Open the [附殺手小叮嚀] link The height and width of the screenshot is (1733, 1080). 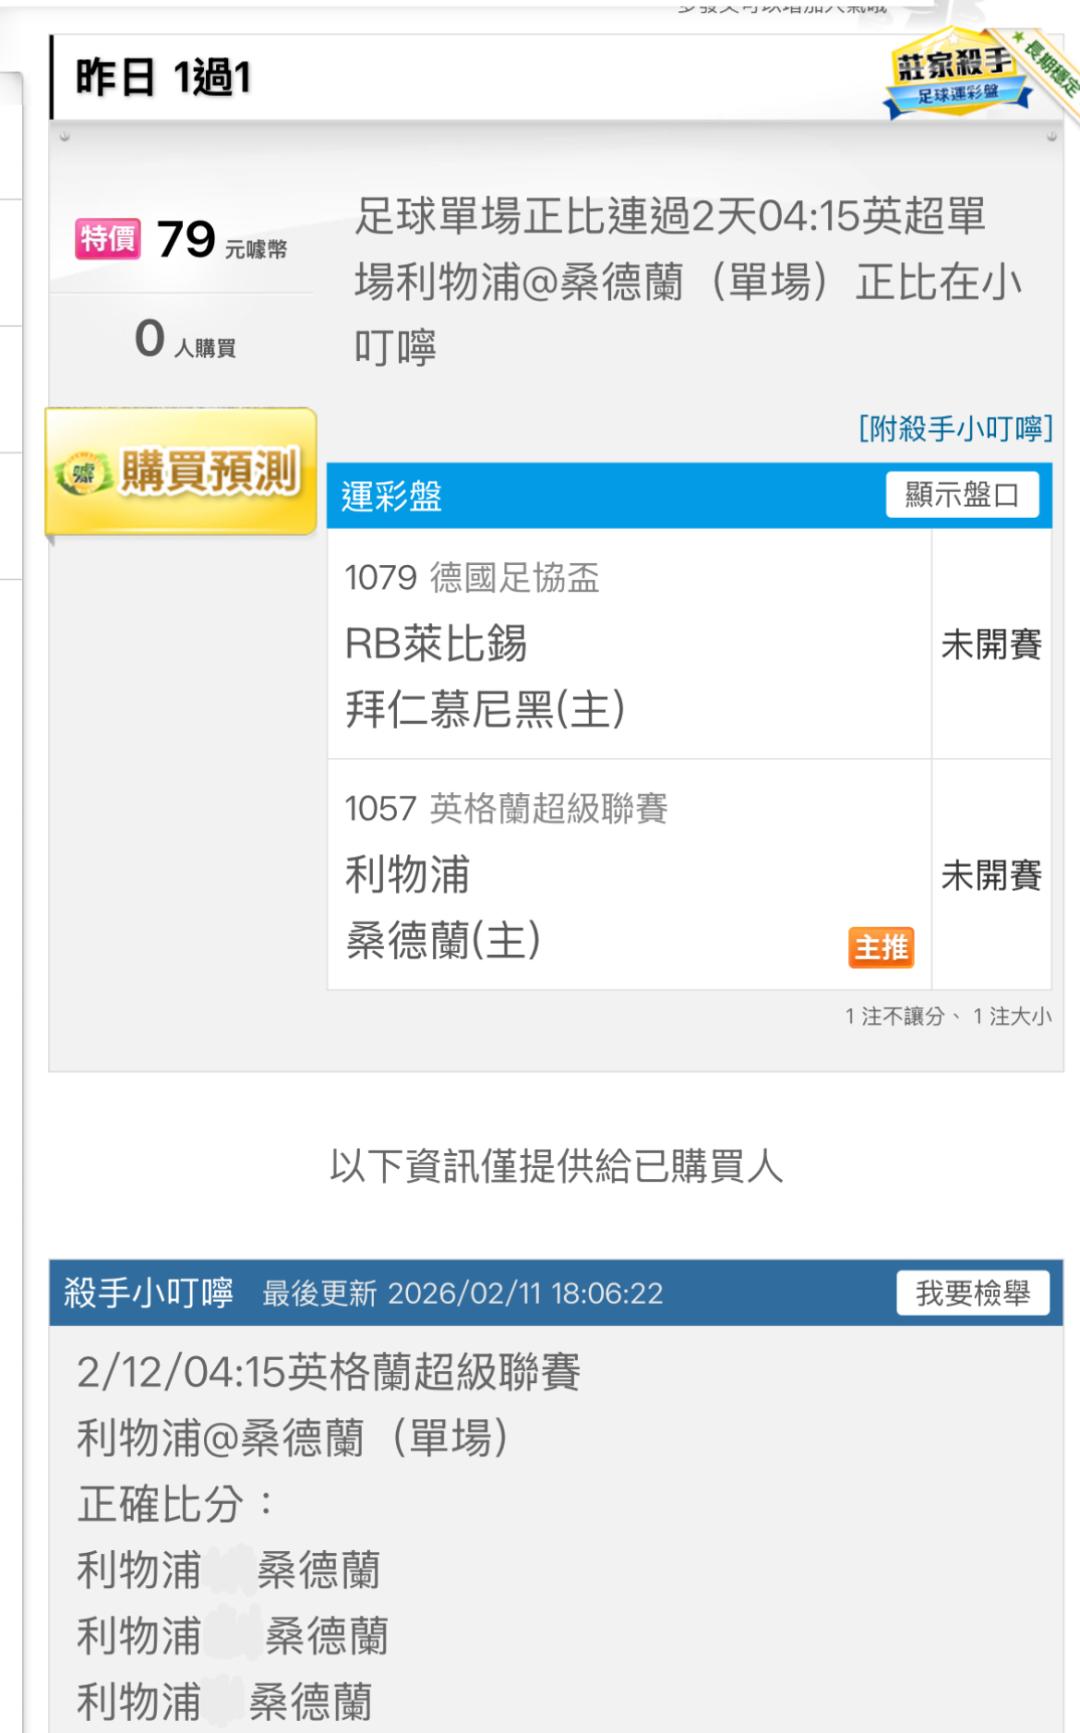coord(955,429)
